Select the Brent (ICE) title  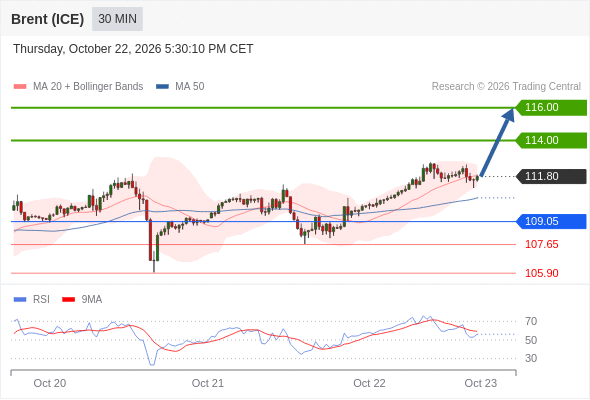[47, 19]
